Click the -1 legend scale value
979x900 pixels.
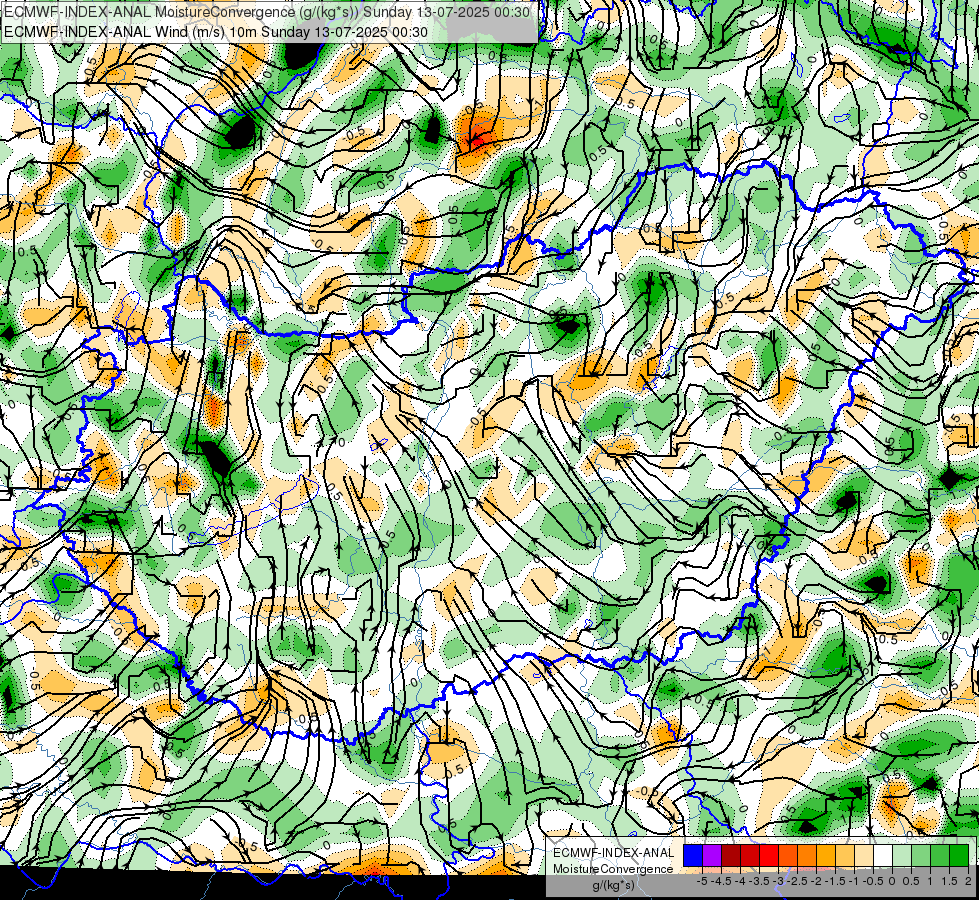point(854,881)
